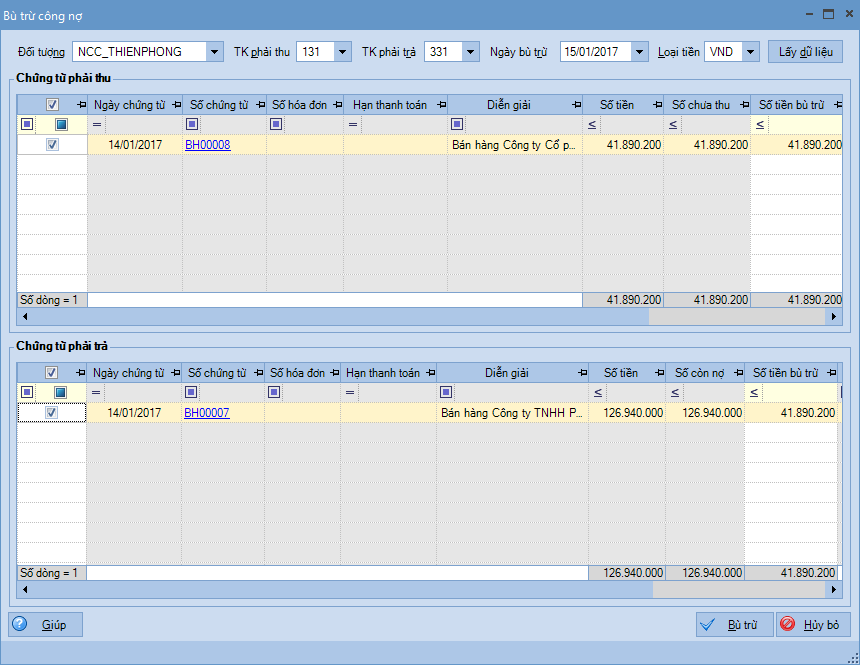Viewport: 860px width, 665px height.
Task: Open the Loại tiền currency dropdown
Action: coord(749,51)
